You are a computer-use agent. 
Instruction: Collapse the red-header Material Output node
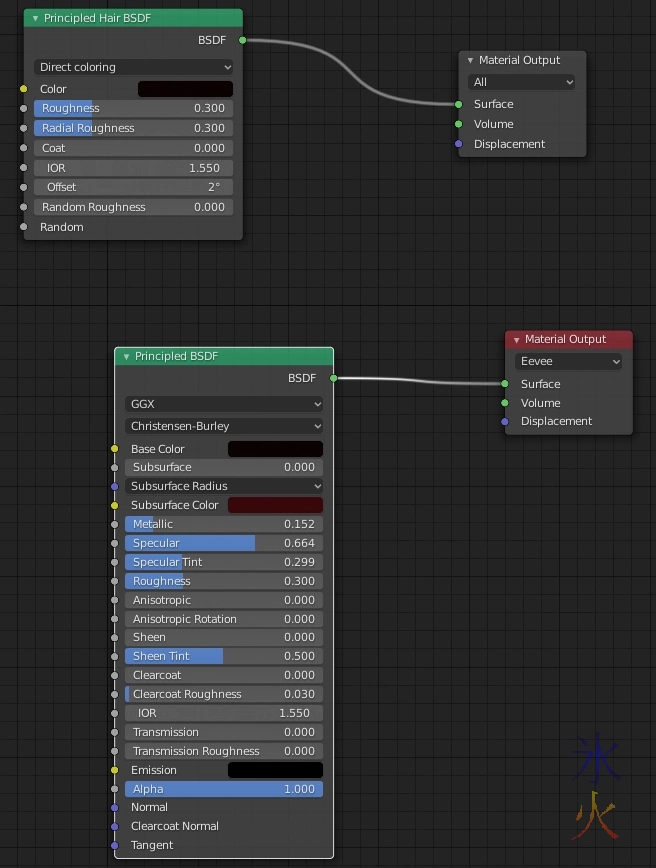(x=516, y=340)
